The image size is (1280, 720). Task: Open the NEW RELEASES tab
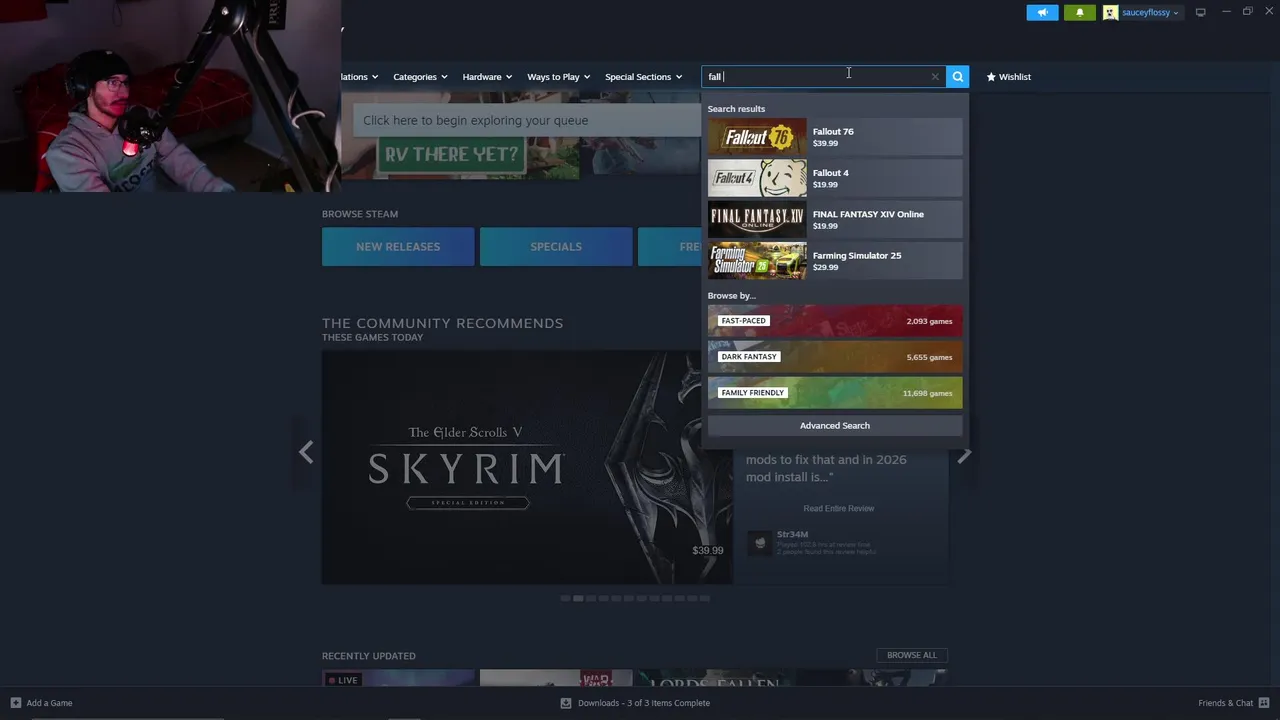tap(398, 247)
